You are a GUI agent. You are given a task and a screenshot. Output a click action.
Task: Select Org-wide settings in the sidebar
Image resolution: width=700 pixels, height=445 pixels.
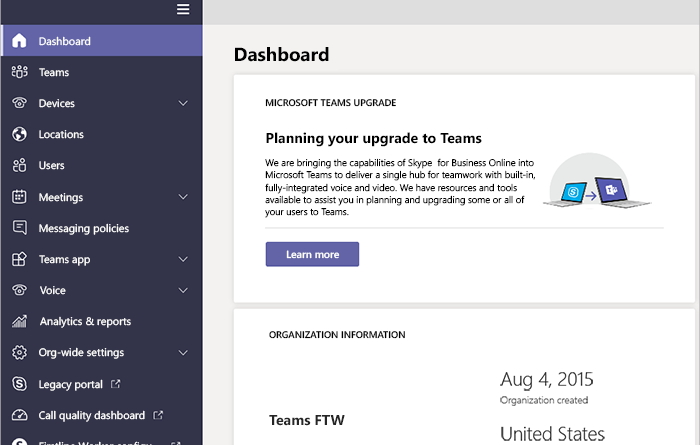(x=81, y=352)
